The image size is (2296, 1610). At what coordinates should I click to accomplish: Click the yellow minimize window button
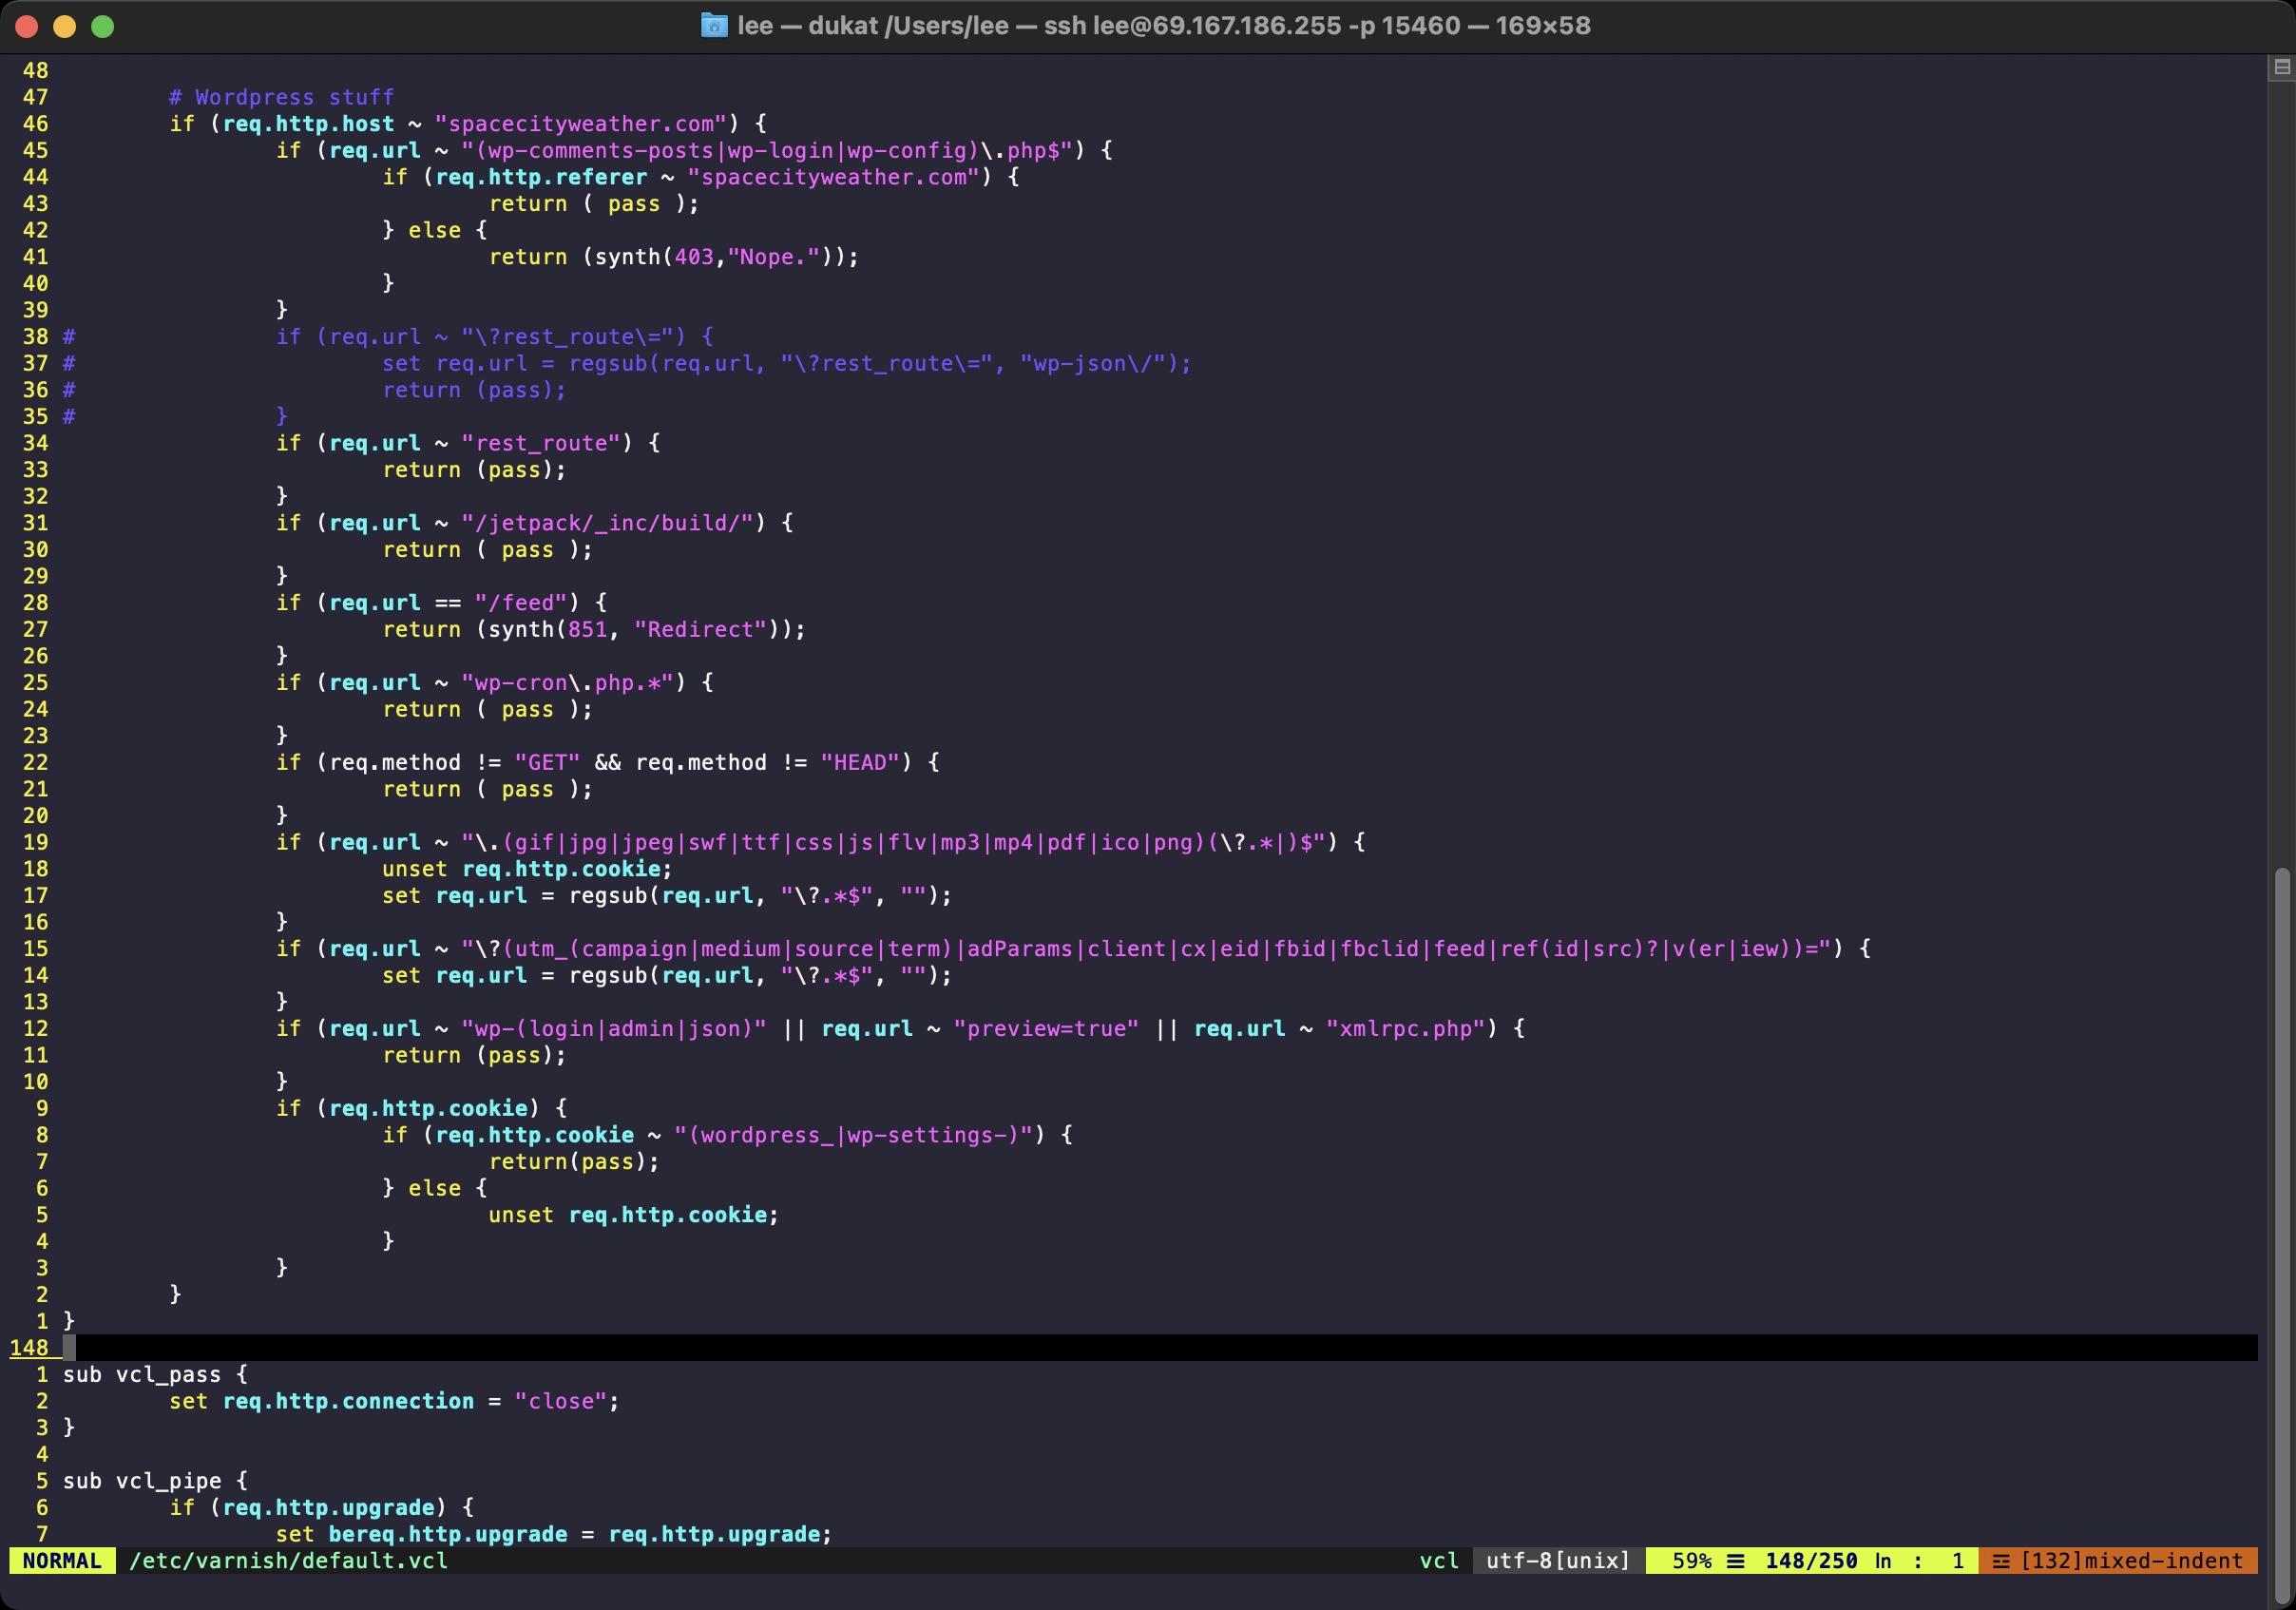[x=65, y=26]
